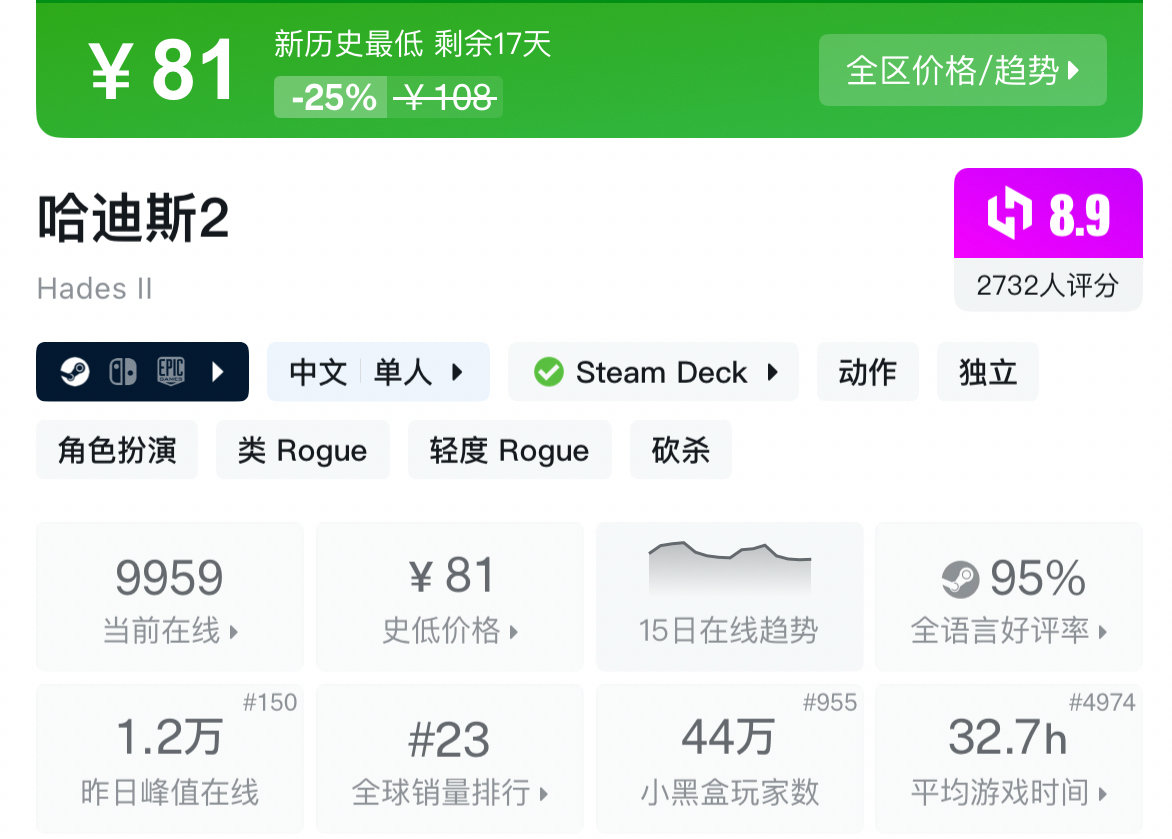
Task: Select the 动作 genre tag
Action: click(867, 372)
